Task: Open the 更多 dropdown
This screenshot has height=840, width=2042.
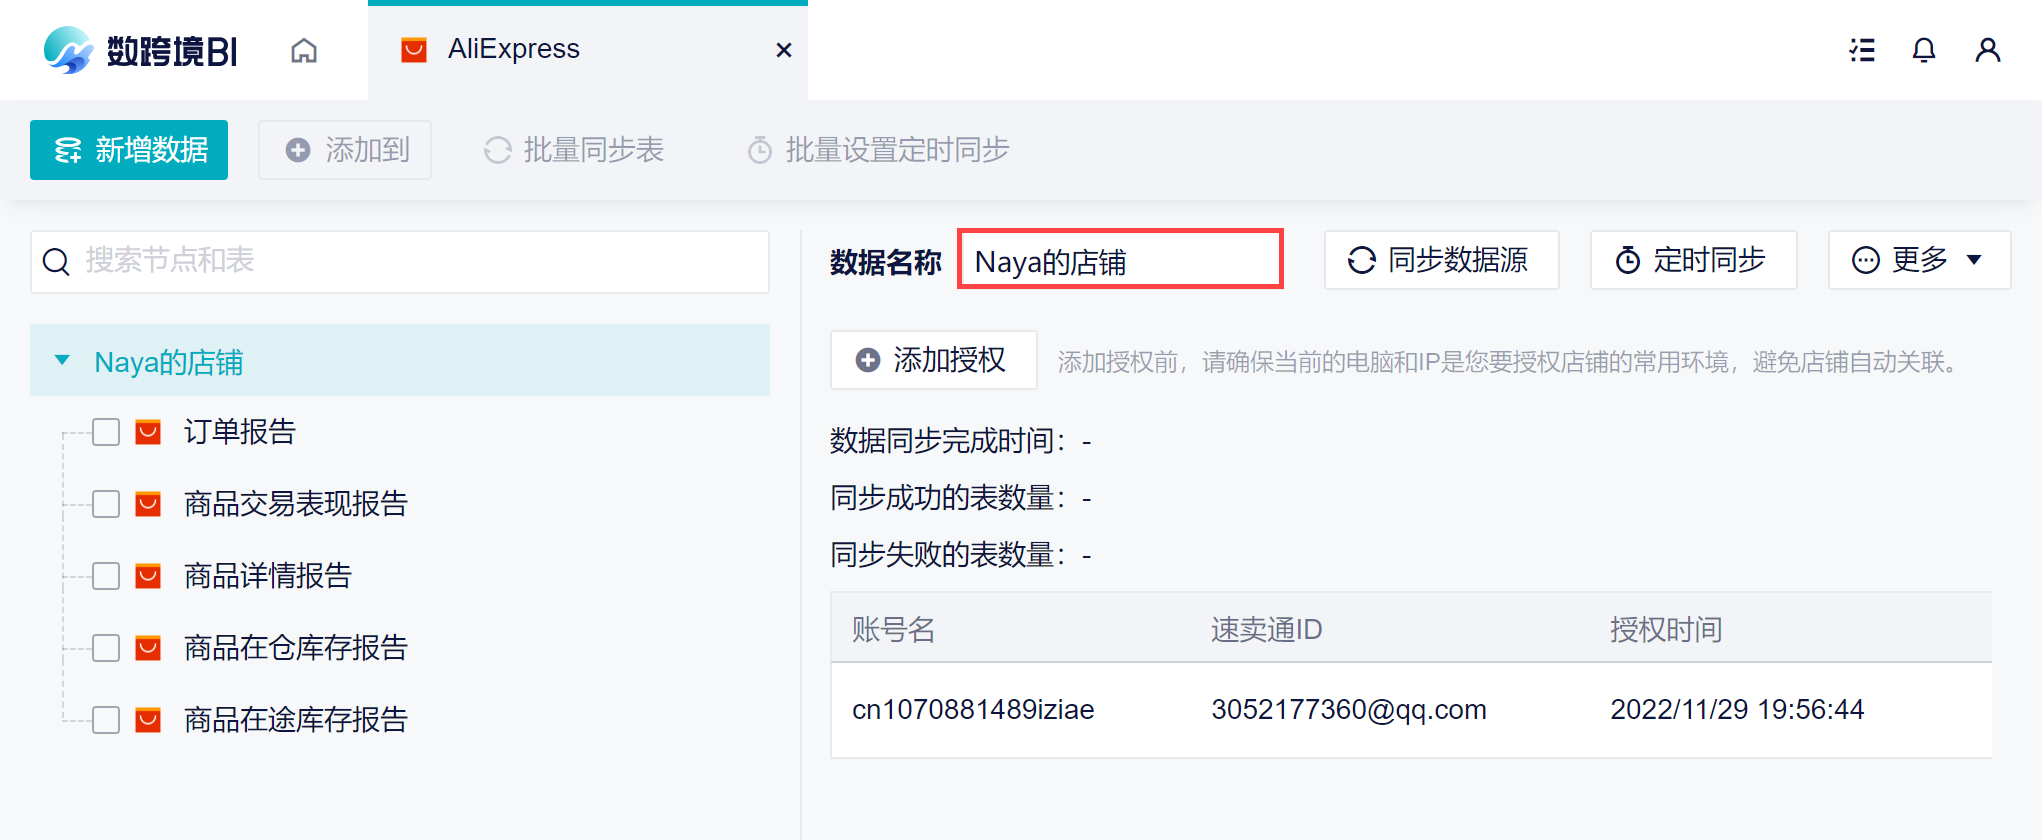Action: 1919,260
